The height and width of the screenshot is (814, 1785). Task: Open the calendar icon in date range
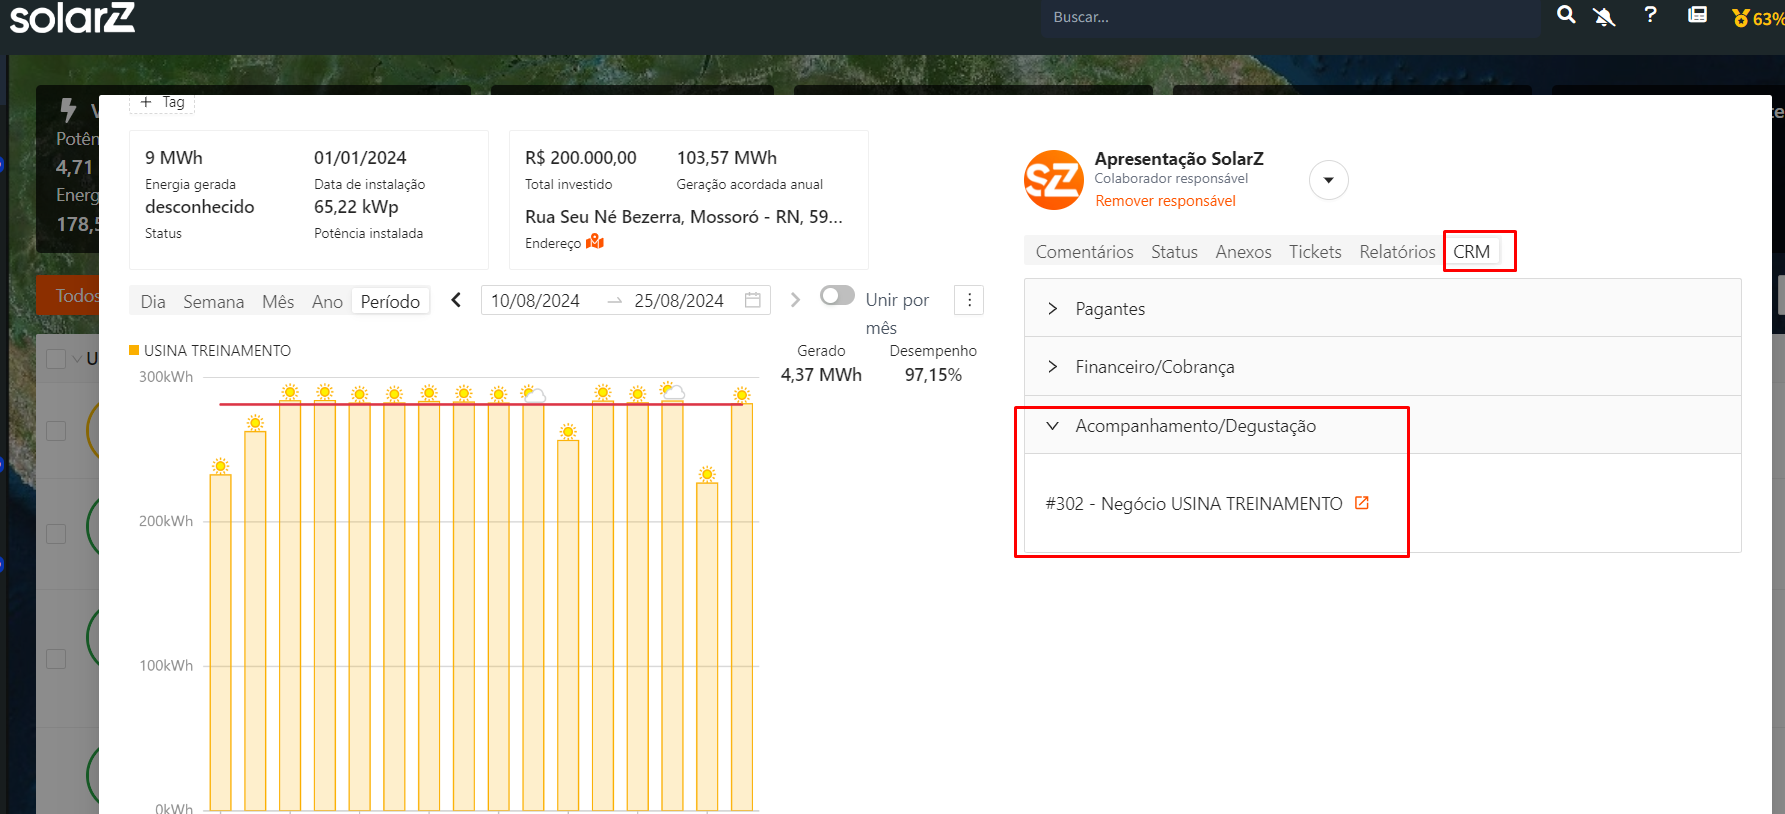tap(753, 300)
